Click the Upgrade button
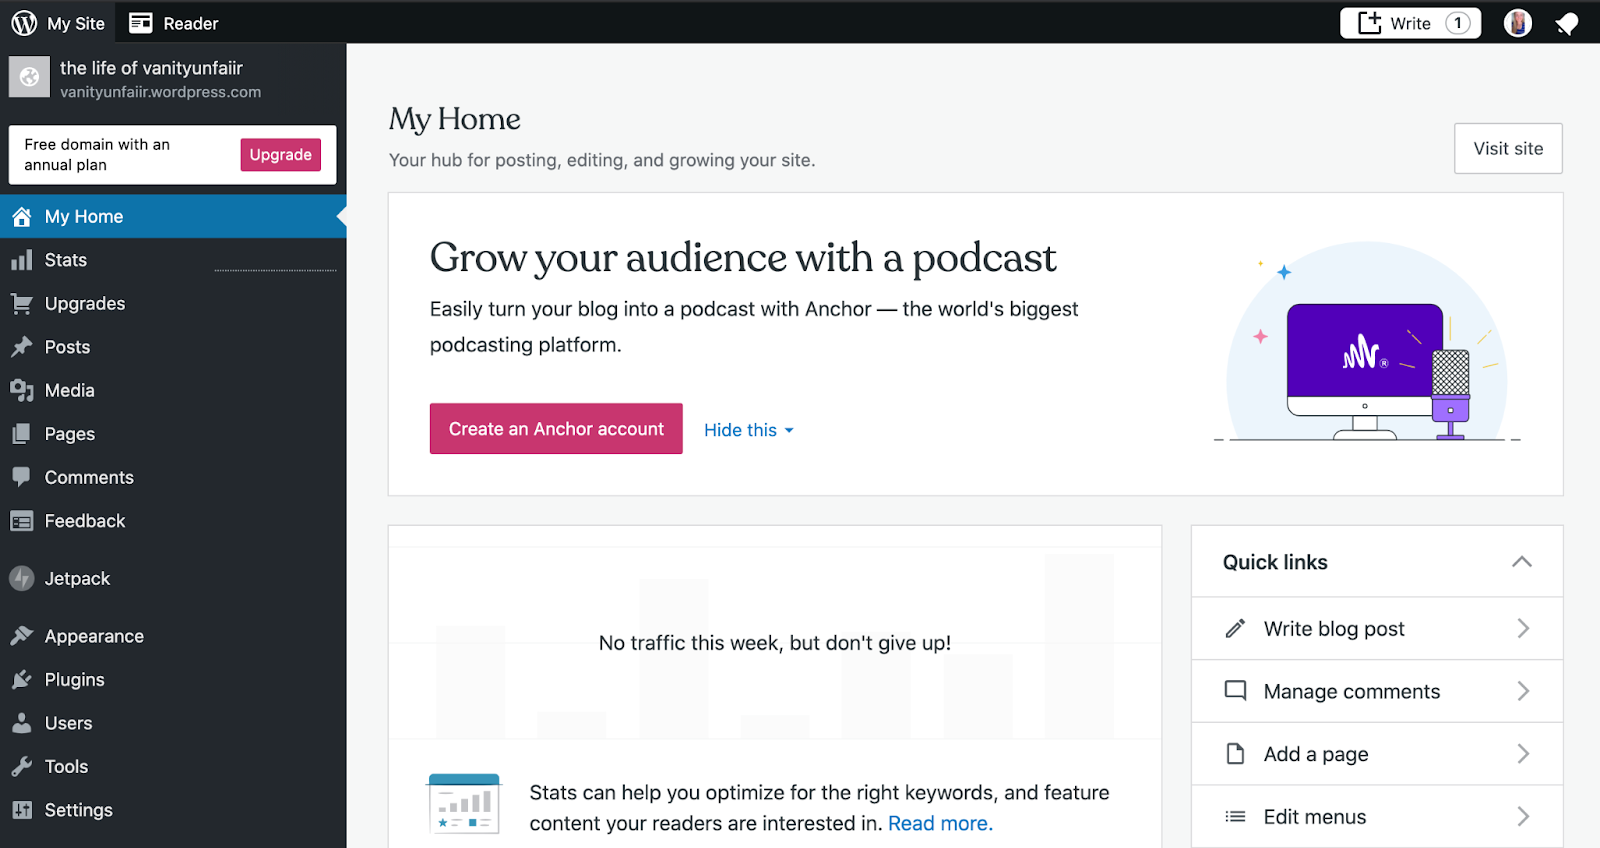 (281, 155)
